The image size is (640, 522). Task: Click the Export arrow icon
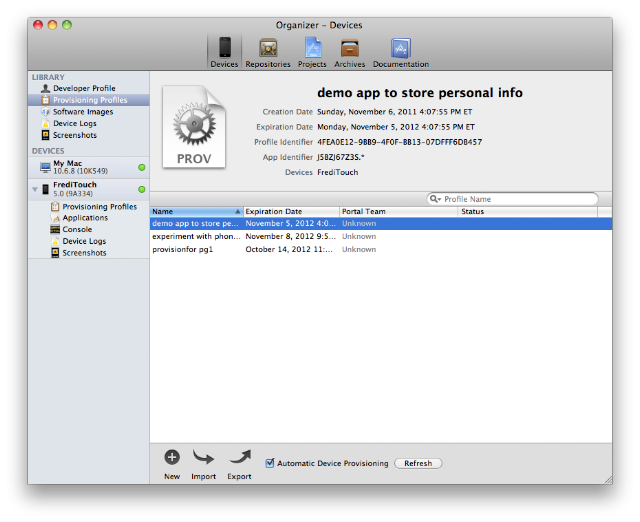click(240, 457)
